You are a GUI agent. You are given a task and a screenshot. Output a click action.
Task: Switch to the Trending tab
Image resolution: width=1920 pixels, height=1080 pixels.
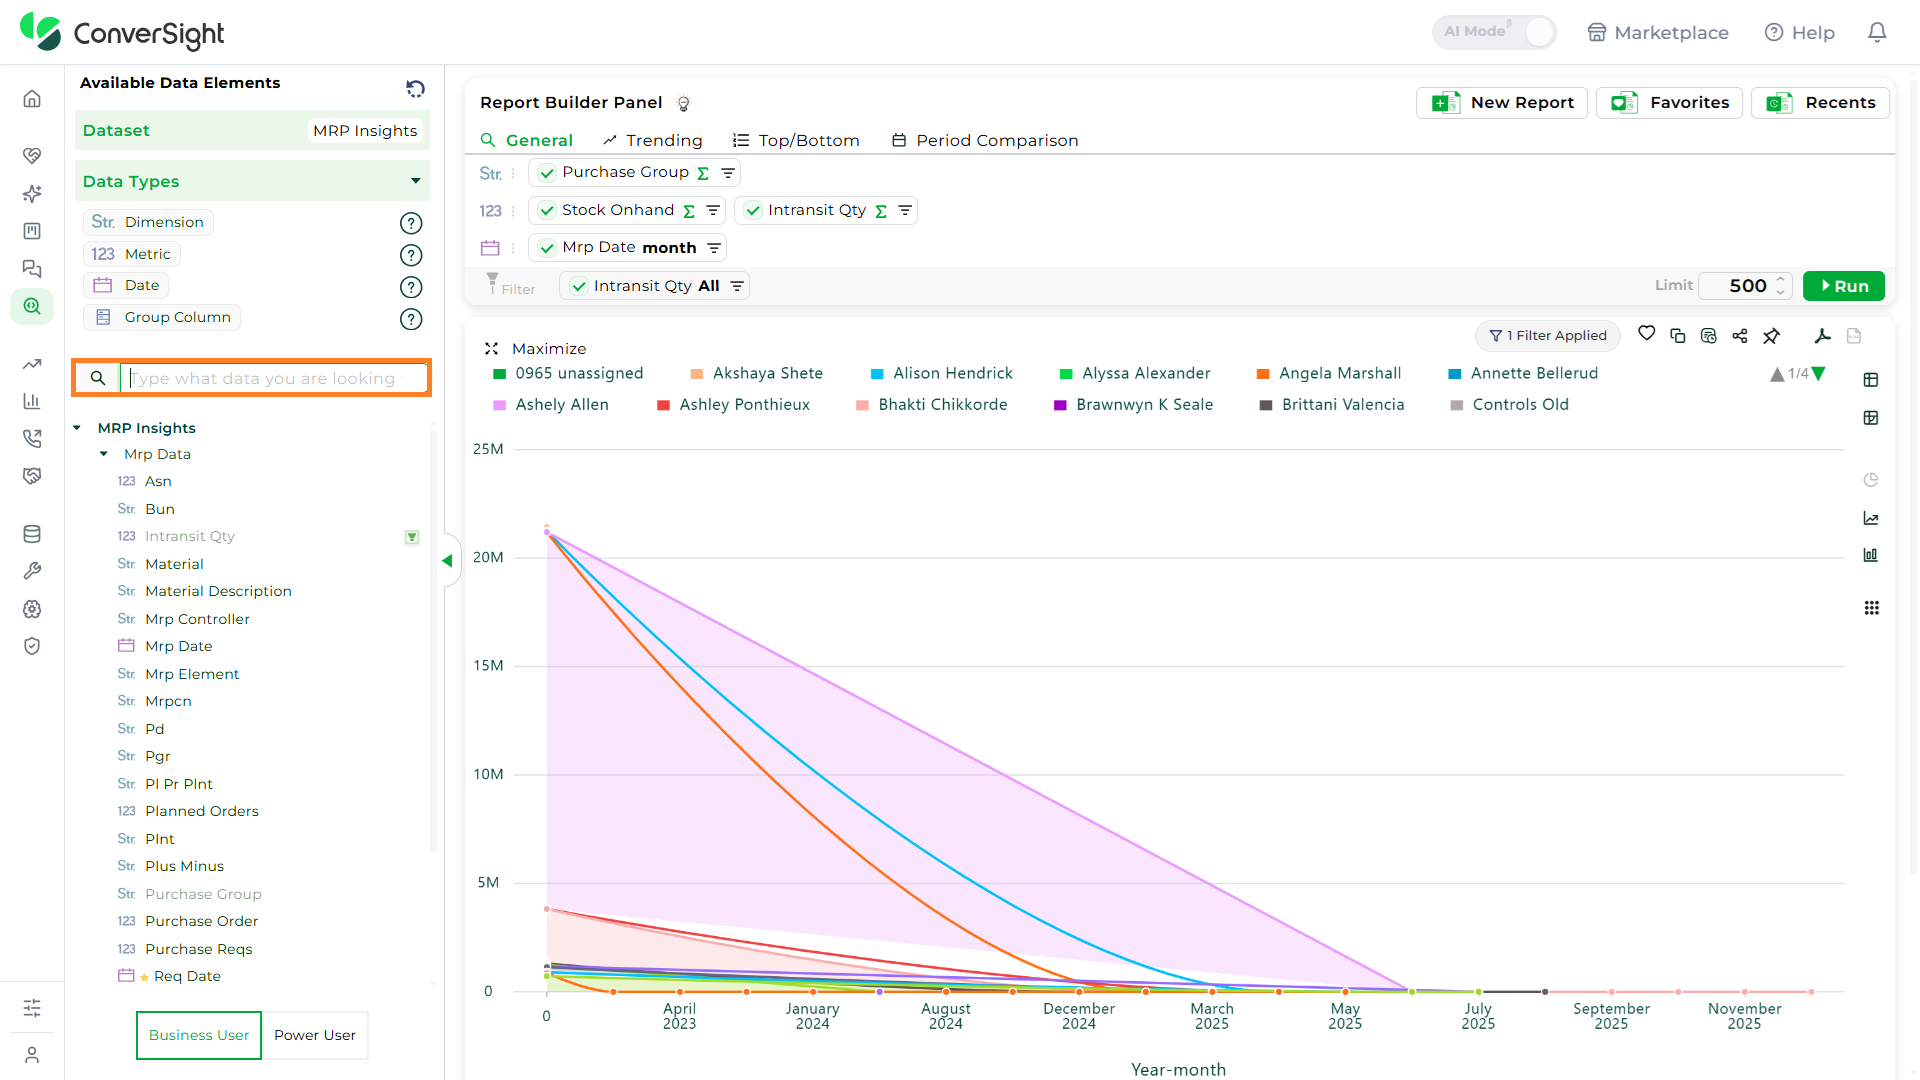[652, 140]
